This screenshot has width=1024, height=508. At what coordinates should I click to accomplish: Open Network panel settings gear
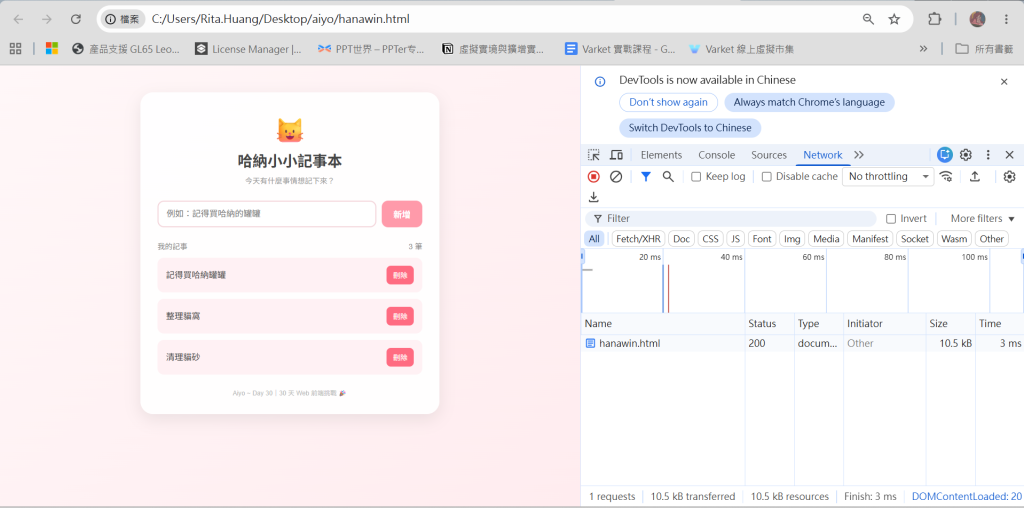(x=1009, y=176)
